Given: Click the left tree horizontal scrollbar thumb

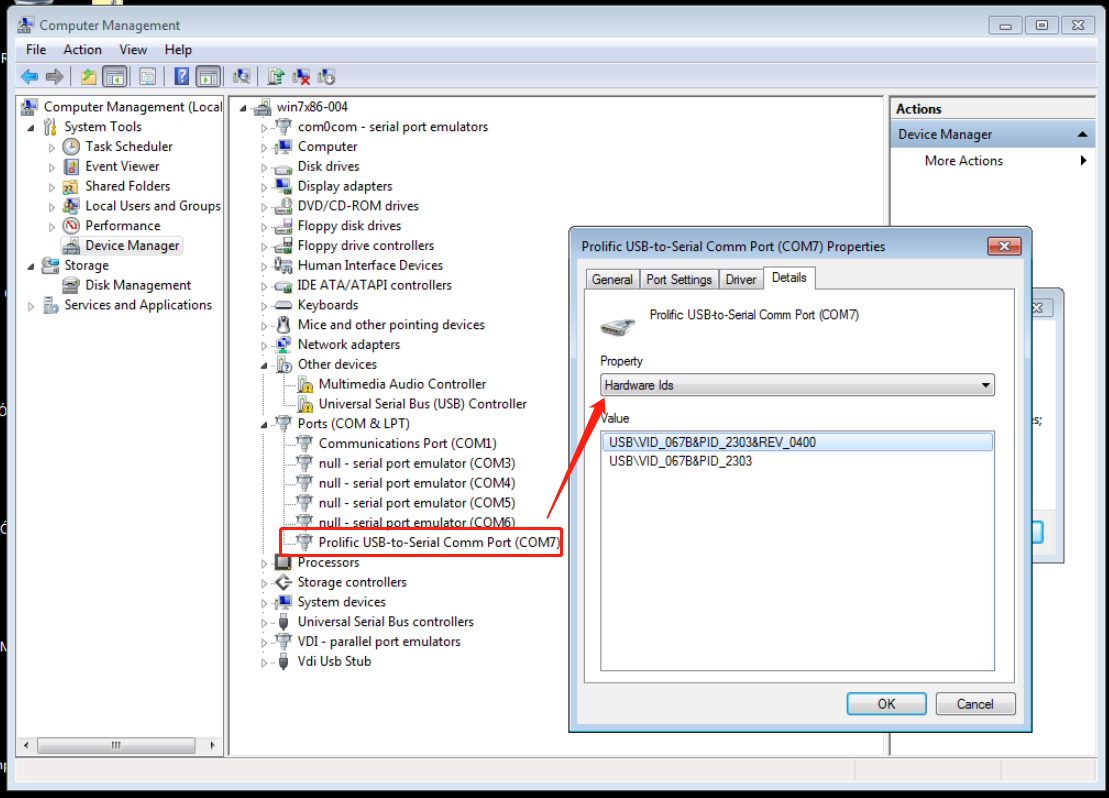Looking at the screenshot, I should 116,745.
